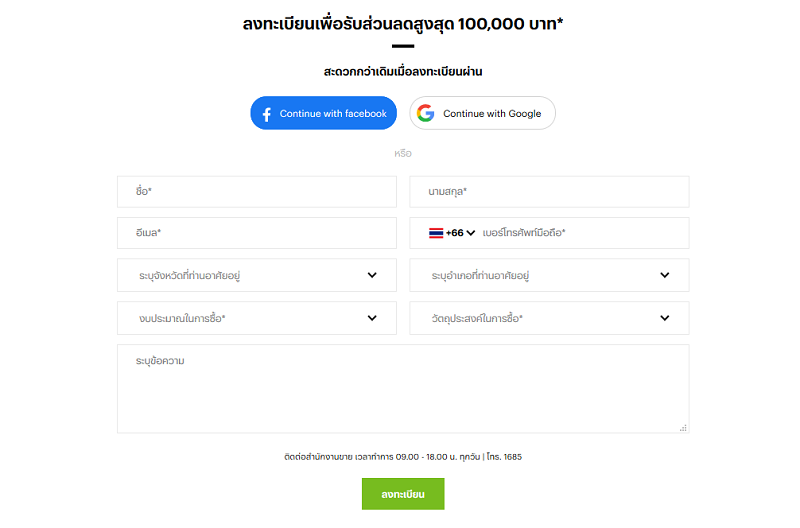Click the purpose dropdown chevron arrow

pyautogui.click(x=664, y=318)
